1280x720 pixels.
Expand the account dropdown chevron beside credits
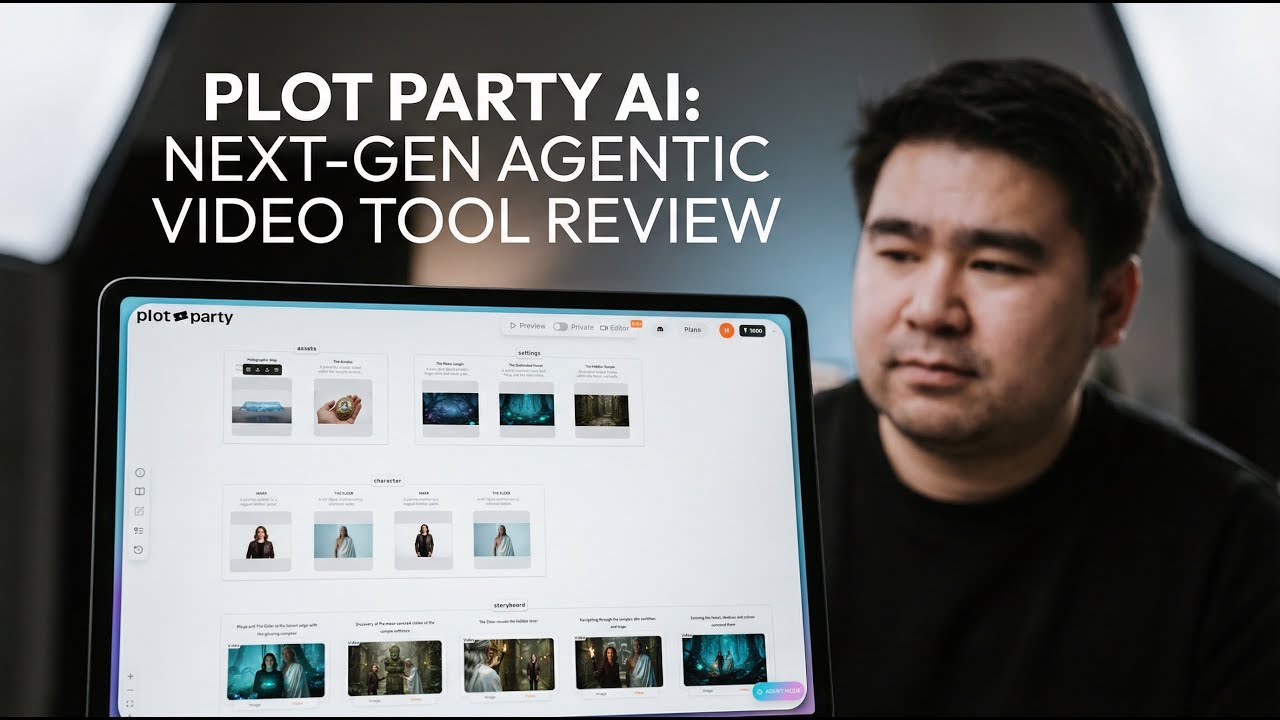773,331
